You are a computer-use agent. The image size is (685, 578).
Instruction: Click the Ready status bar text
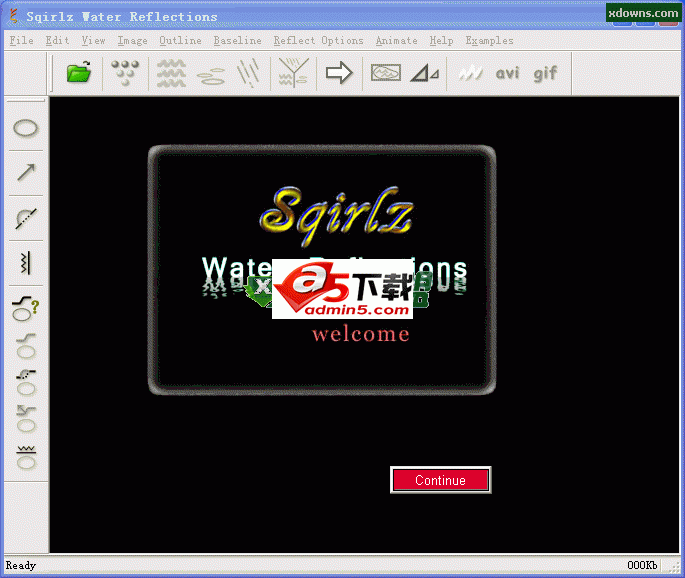[21, 565]
